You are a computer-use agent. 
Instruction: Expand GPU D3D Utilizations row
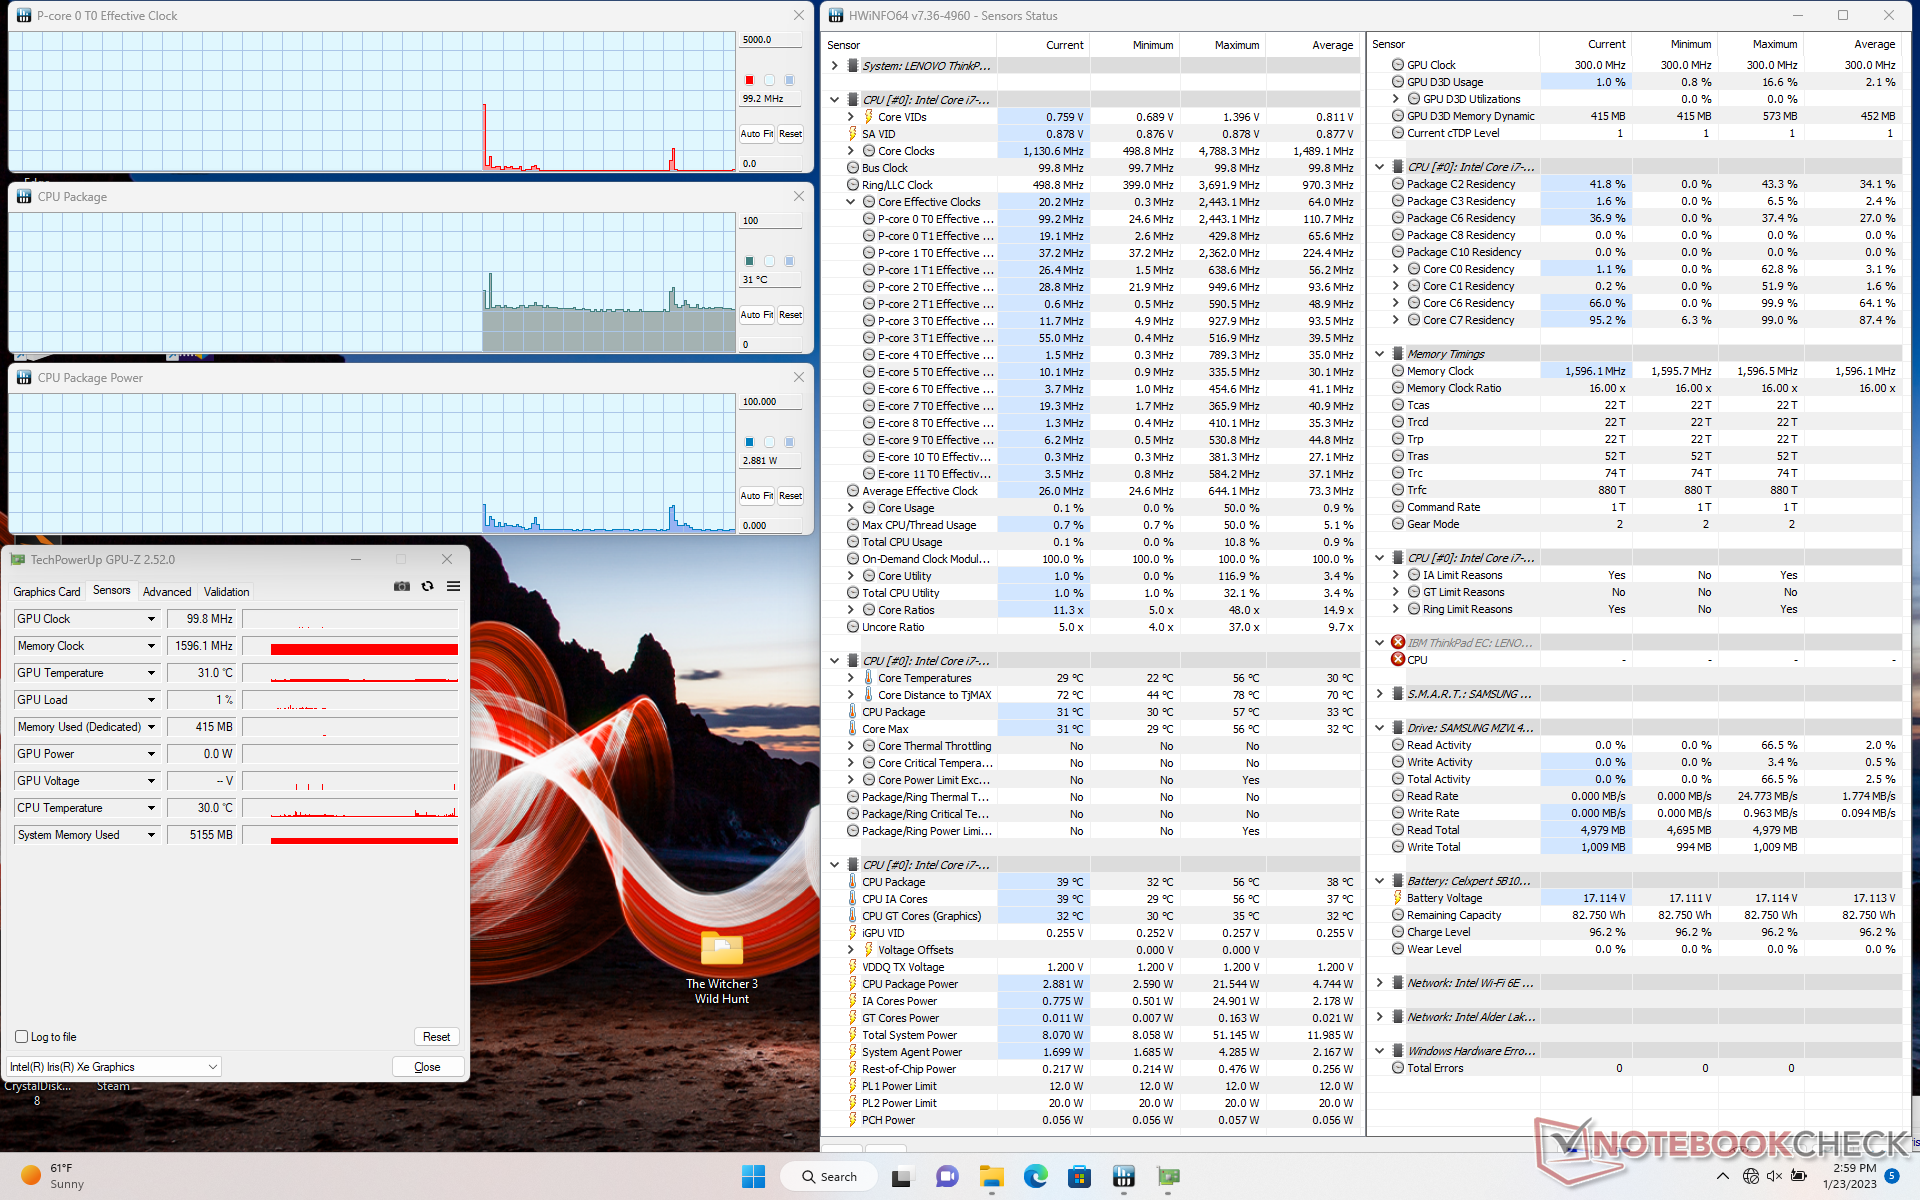point(1396,99)
